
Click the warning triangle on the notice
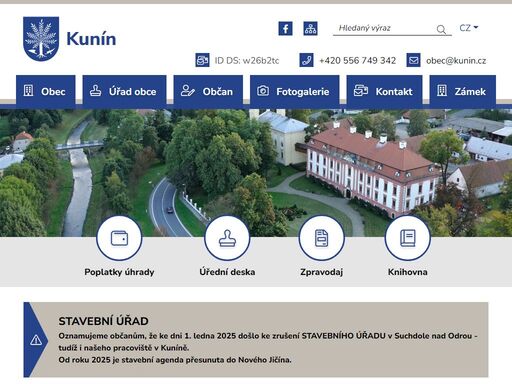click(x=36, y=340)
